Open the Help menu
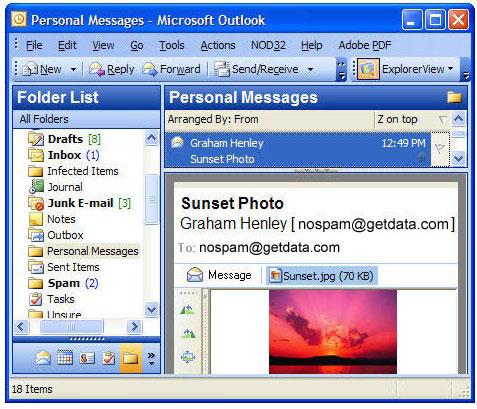The image size is (477, 409). (x=312, y=45)
